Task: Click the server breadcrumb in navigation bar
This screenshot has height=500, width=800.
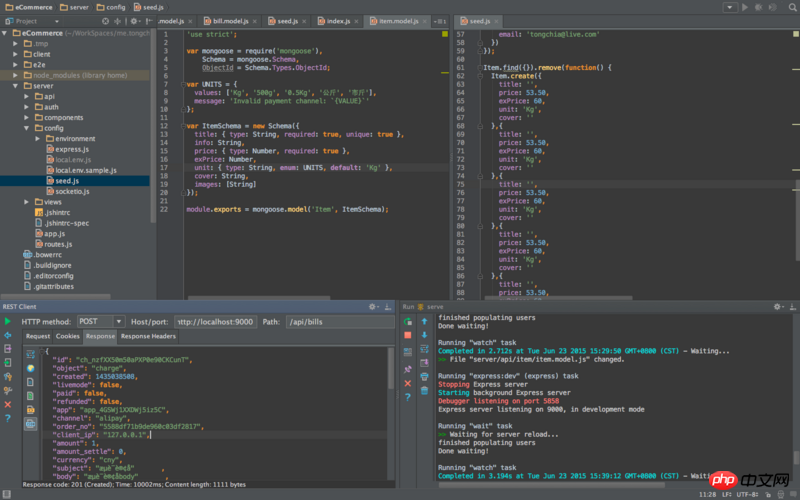Action: click(74, 7)
